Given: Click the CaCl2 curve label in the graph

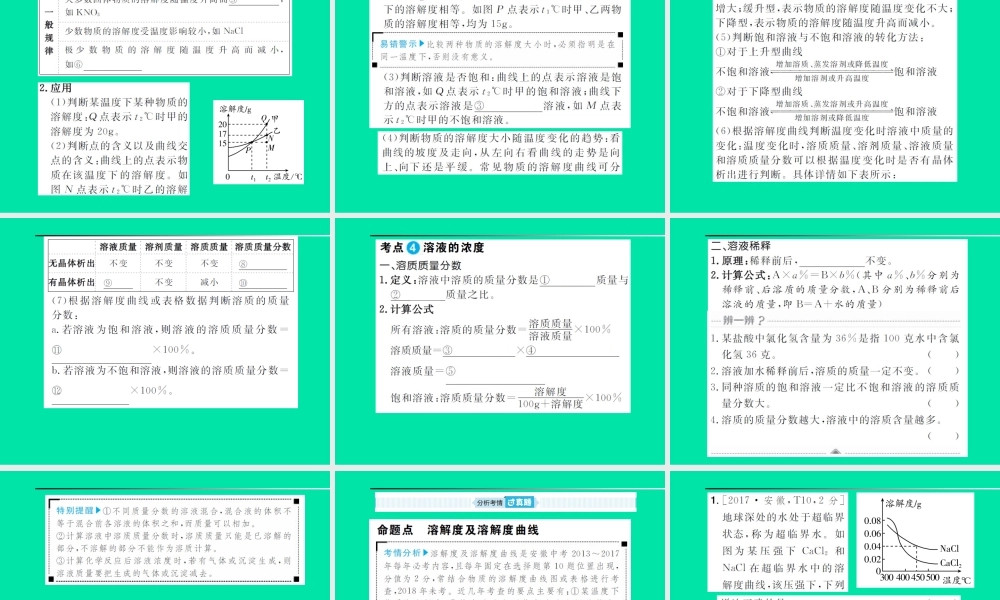Looking at the screenshot, I should point(951,563).
